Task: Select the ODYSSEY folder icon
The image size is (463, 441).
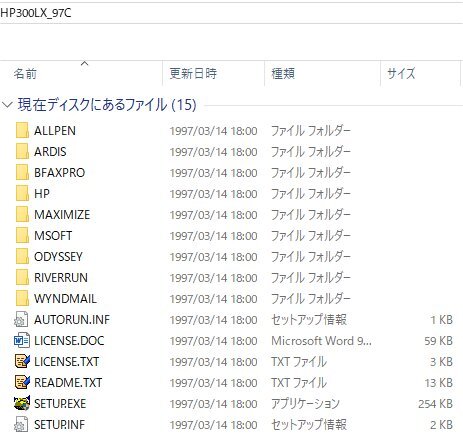Action: click(x=22, y=256)
